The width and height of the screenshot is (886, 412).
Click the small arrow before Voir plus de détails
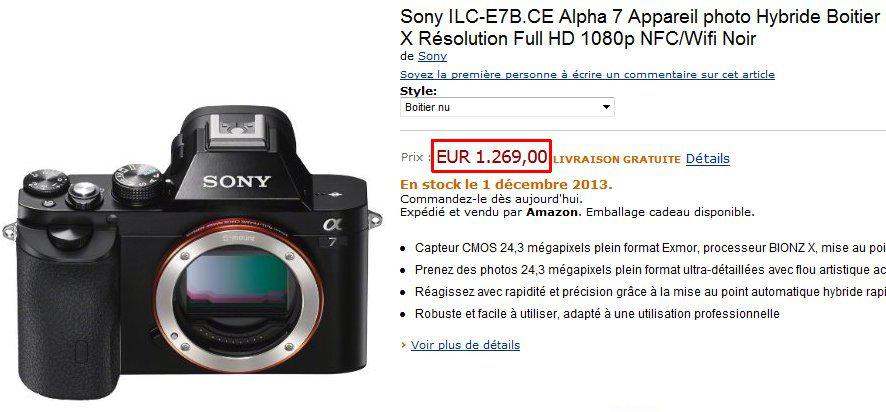point(403,345)
